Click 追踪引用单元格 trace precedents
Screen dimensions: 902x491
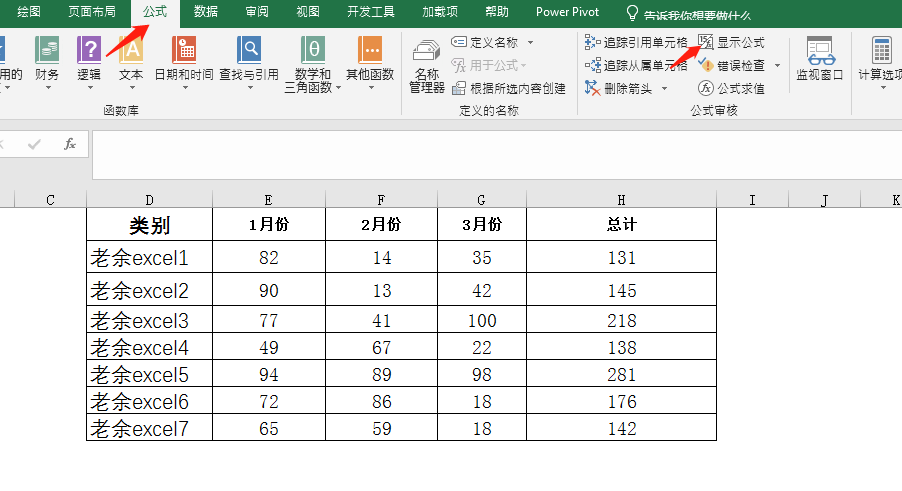coord(636,42)
